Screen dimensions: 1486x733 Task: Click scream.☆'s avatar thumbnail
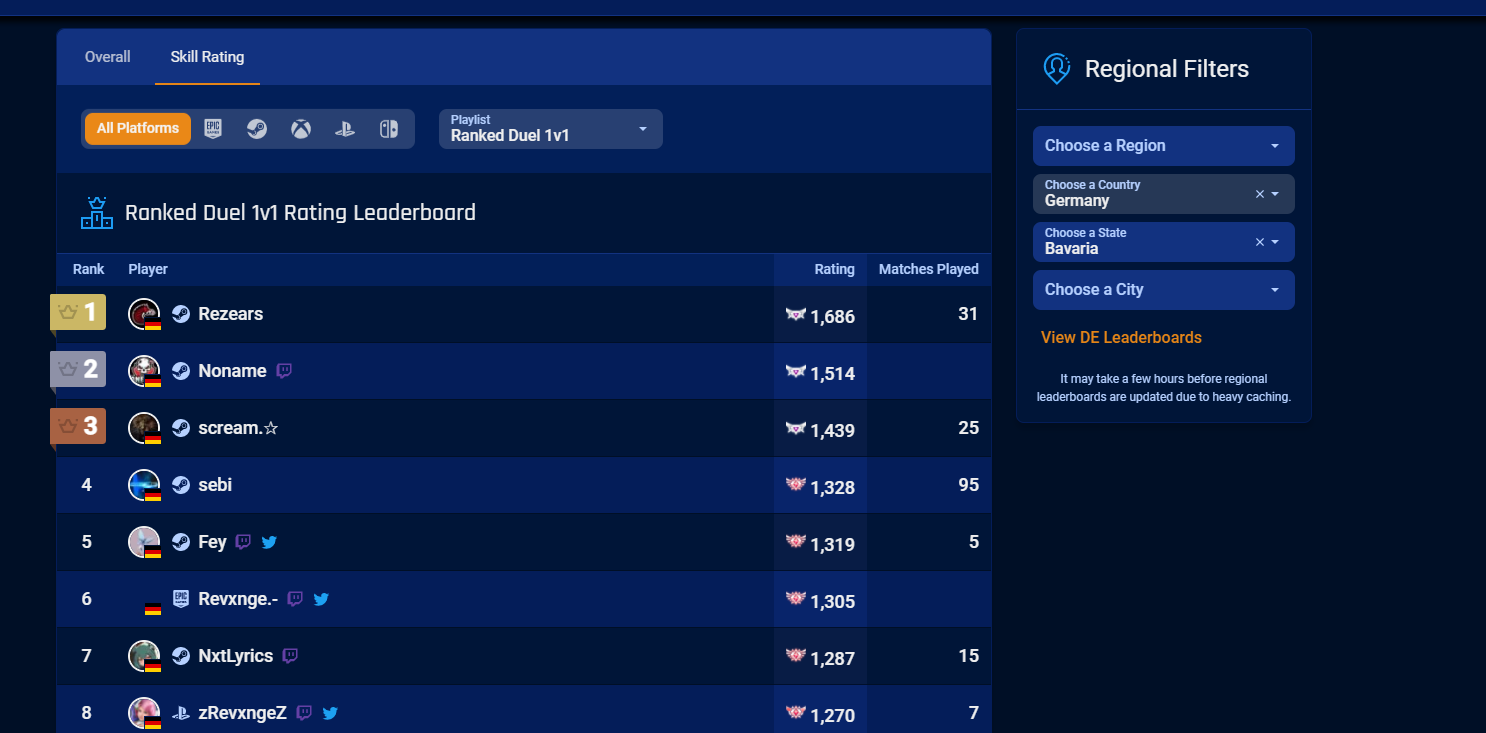(144, 428)
